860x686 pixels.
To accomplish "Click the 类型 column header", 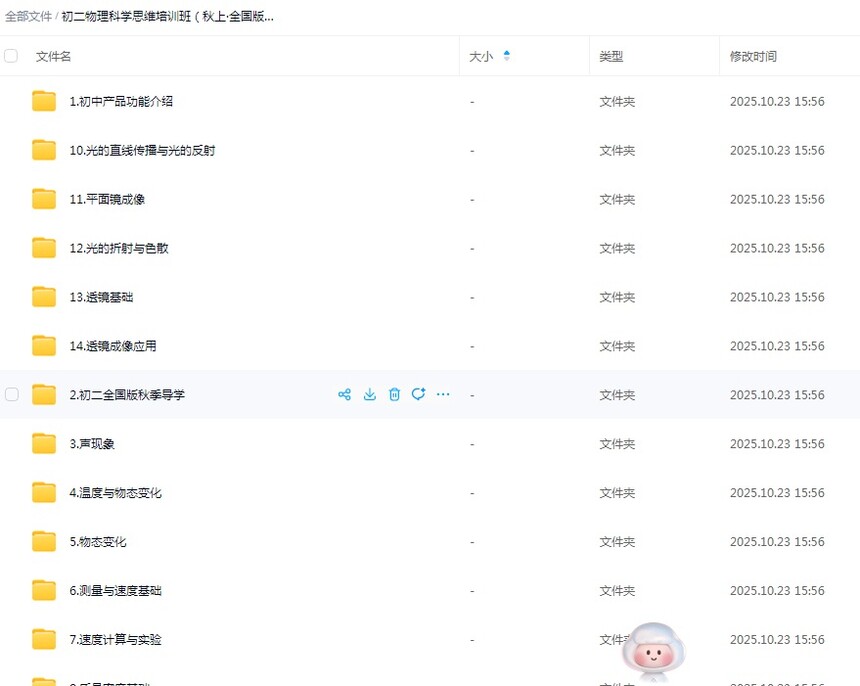I will (x=611, y=57).
